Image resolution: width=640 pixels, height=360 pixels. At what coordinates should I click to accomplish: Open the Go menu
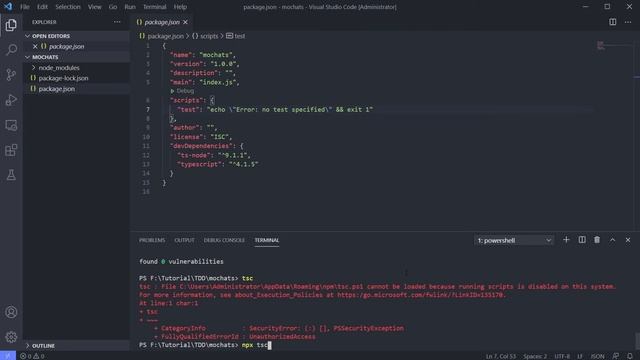(x=113, y=7)
